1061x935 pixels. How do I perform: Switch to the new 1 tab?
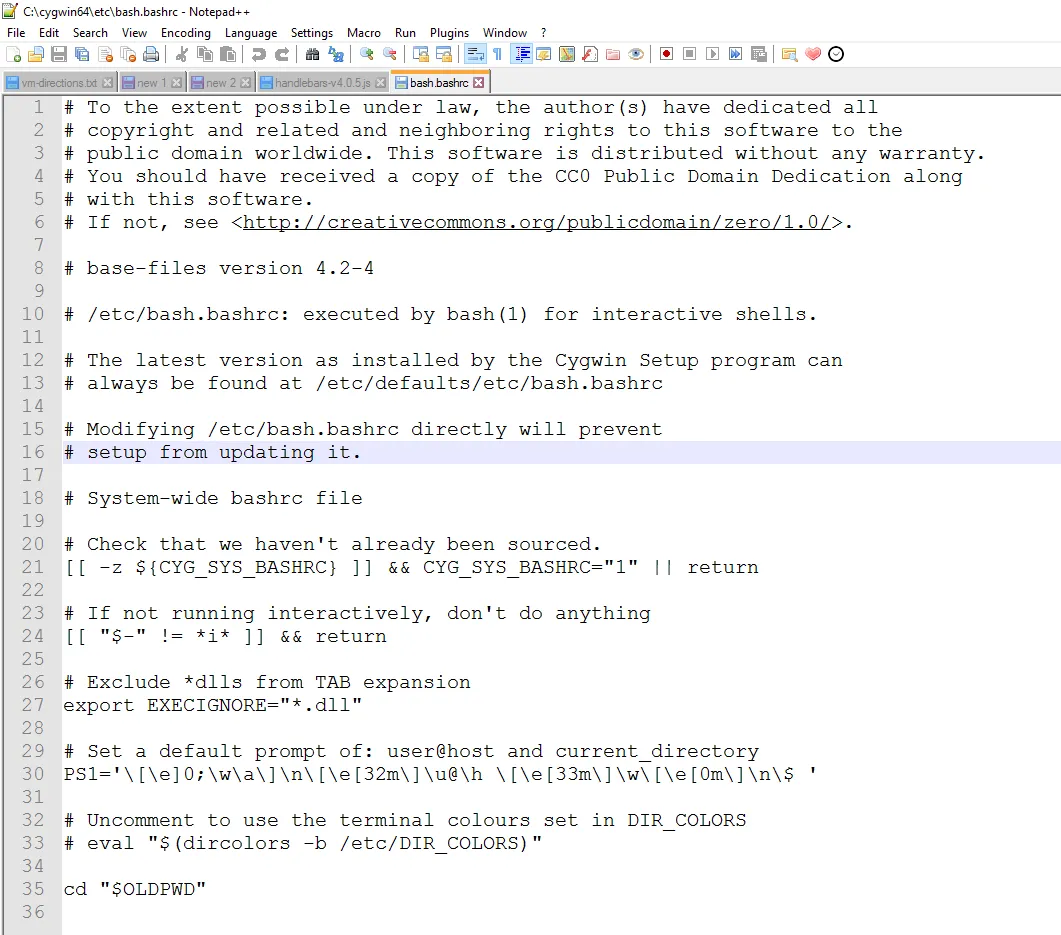pyautogui.click(x=152, y=83)
